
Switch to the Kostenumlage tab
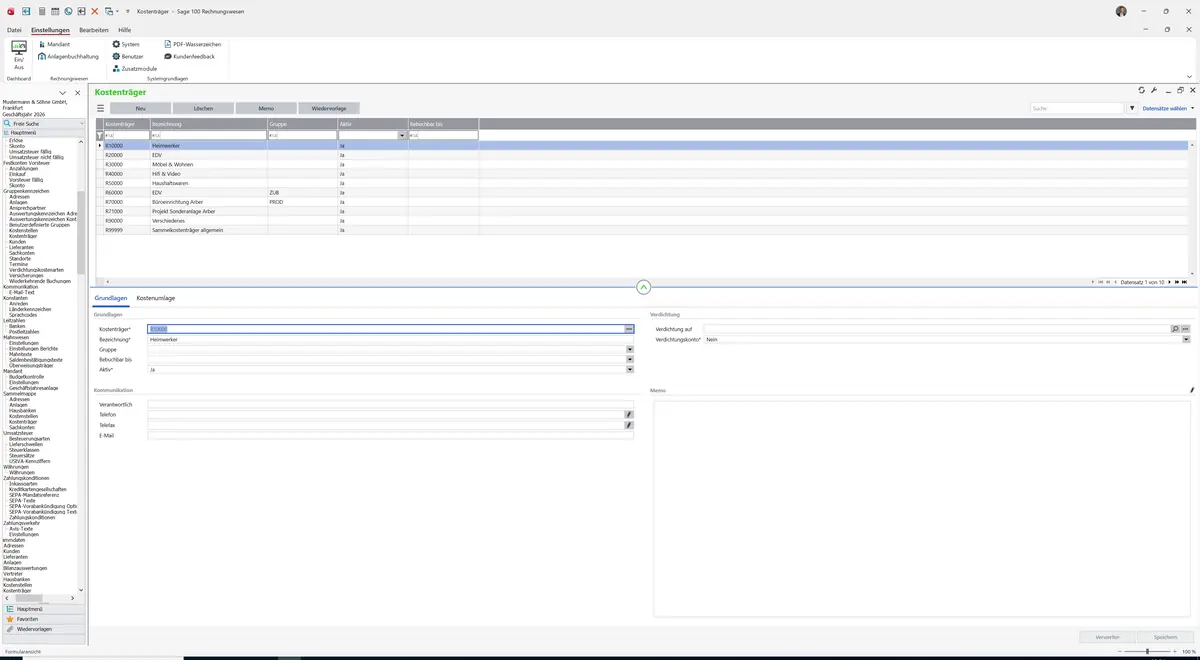tap(156, 298)
